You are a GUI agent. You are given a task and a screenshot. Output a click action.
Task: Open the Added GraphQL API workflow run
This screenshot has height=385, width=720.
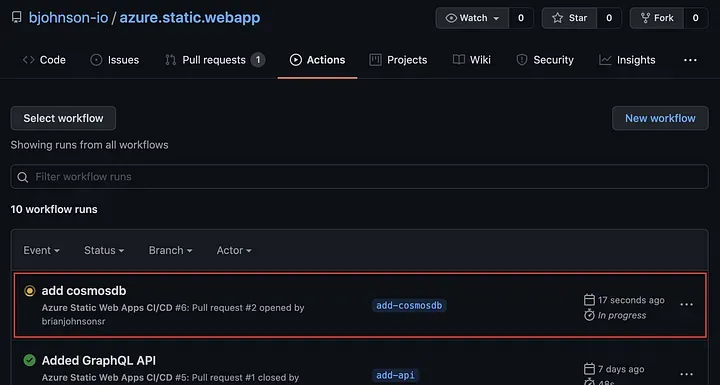pyautogui.click(x=99, y=361)
